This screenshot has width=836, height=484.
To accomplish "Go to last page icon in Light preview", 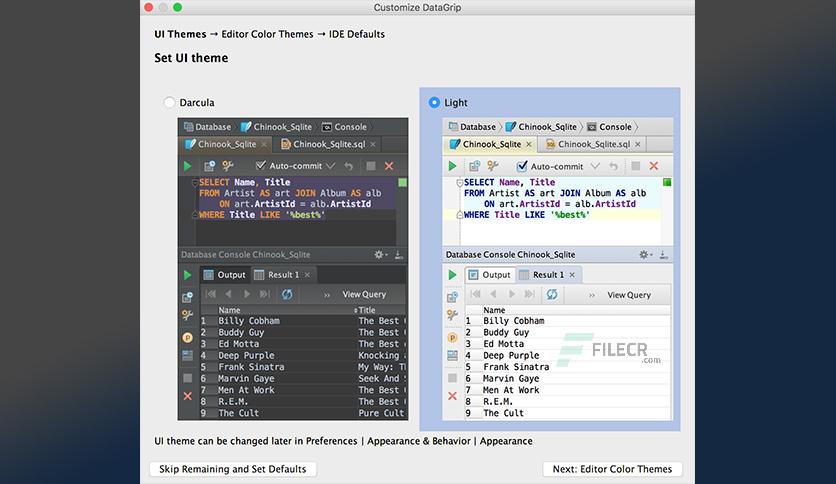I will click(529, 294).
